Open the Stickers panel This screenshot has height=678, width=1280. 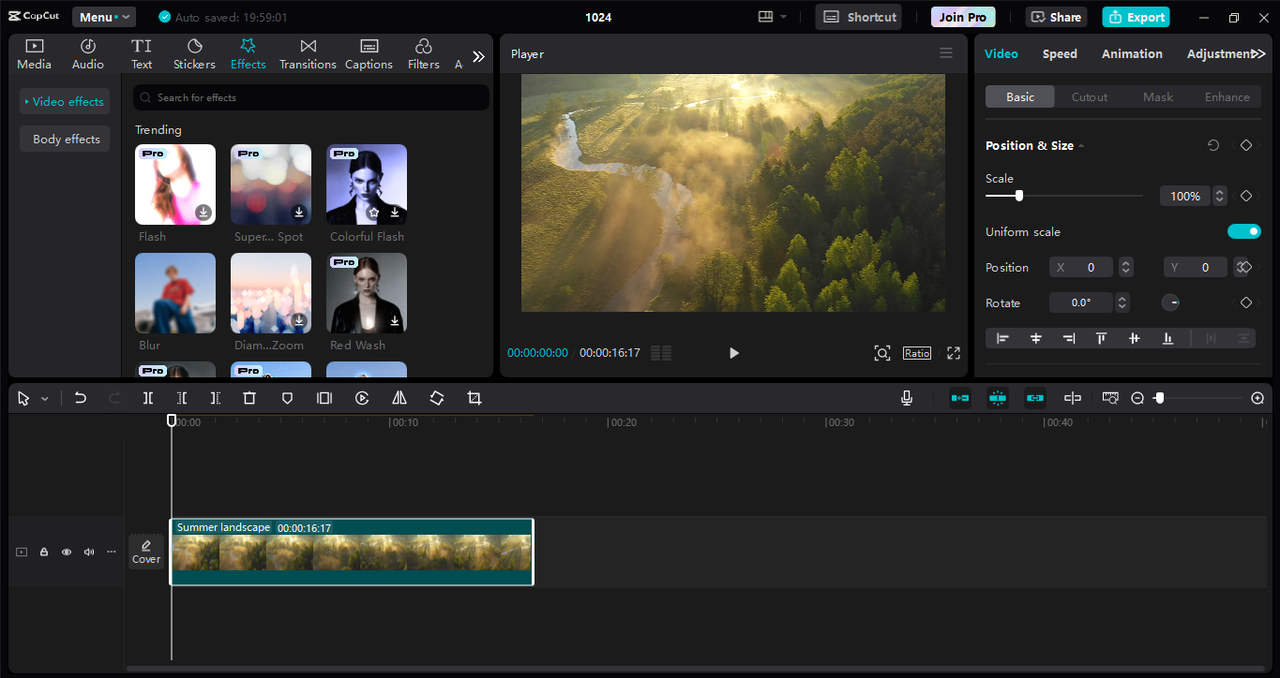(194, 54)
